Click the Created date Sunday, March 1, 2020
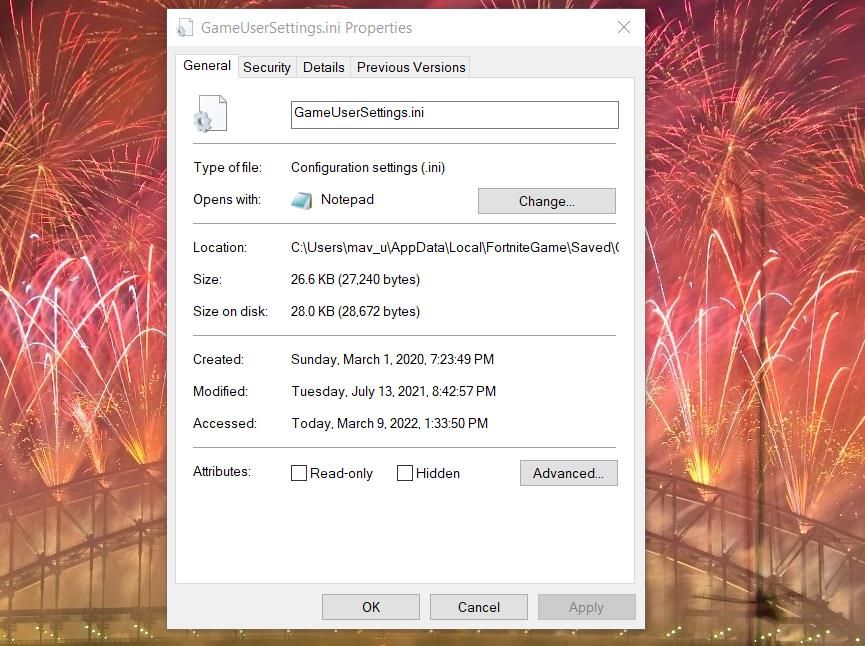This screenshot has width=865, height=646. pos(392,360)
